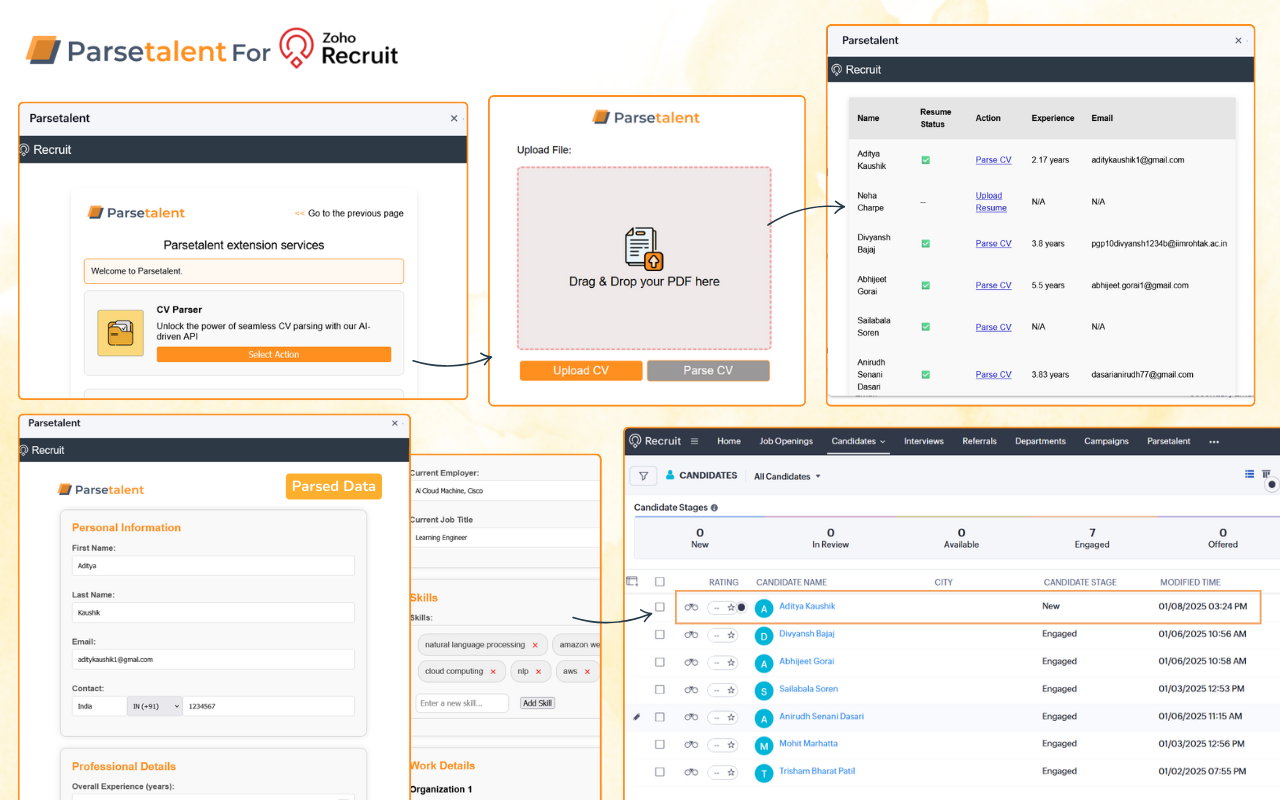Check the box for Divyansh Bajaj row

[x=659, y=635]
